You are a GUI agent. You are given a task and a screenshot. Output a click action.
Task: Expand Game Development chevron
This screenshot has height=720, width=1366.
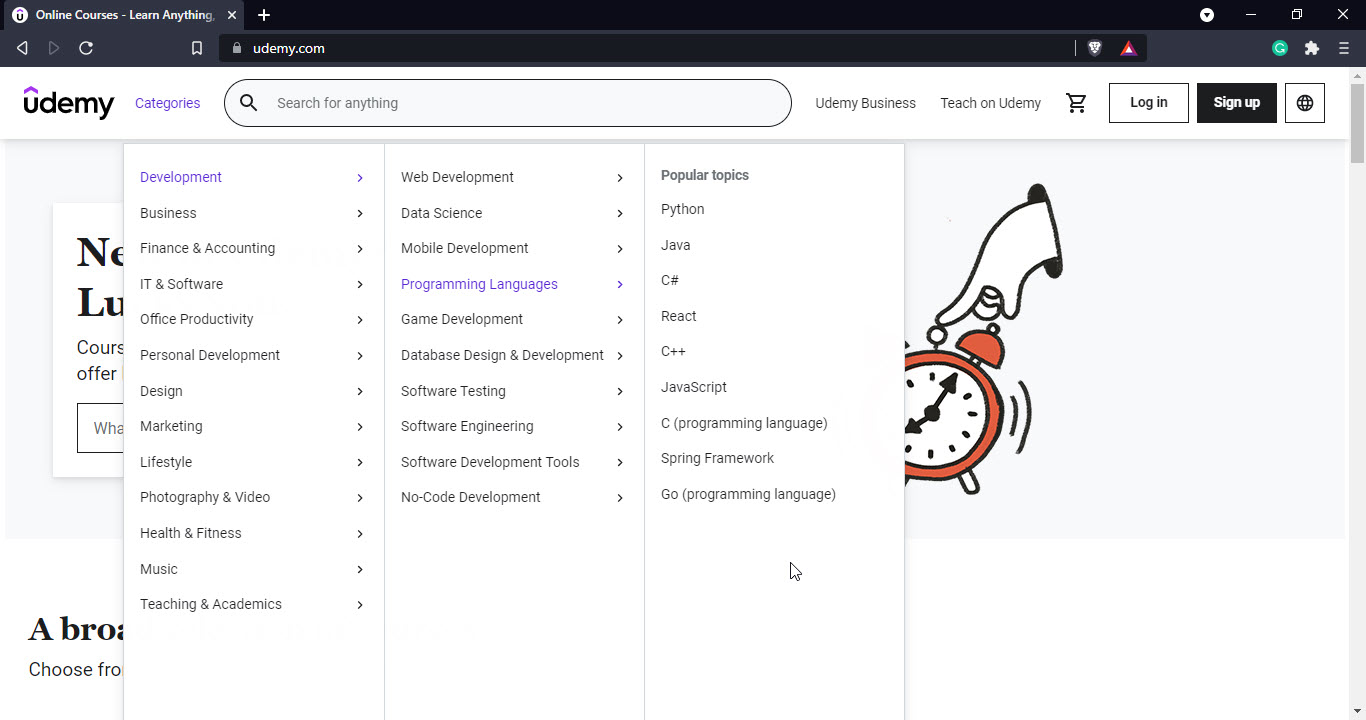pos(620,320)
